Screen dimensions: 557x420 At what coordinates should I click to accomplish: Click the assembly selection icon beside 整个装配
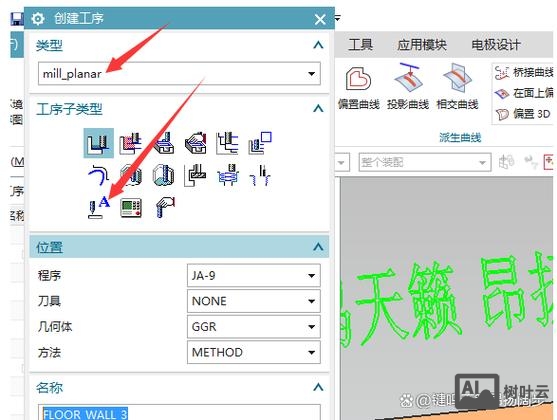(x=507, y=162)
